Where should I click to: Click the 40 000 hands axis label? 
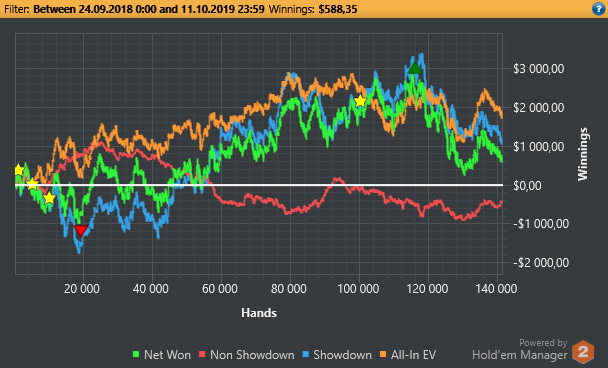click(151, 289)
